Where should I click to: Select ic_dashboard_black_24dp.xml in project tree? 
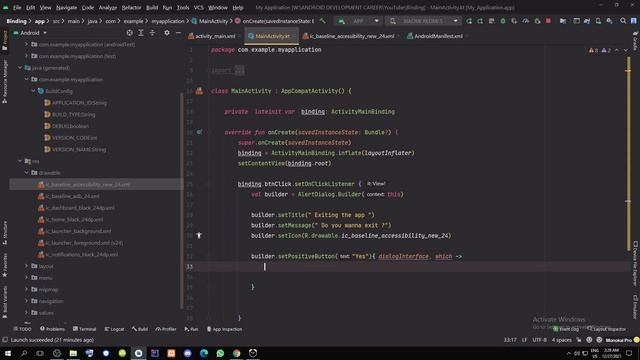coord(76,208)
